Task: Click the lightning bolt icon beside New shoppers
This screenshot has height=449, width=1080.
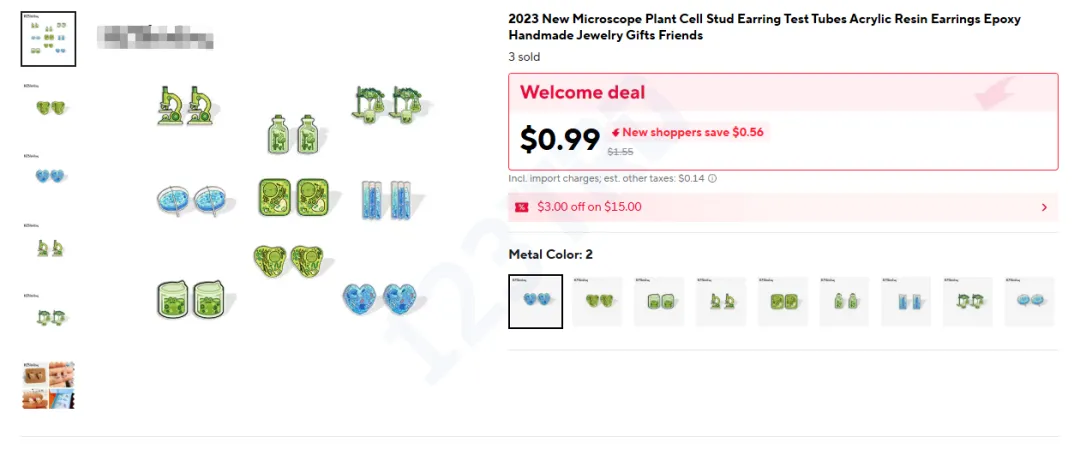Action: 616,132
